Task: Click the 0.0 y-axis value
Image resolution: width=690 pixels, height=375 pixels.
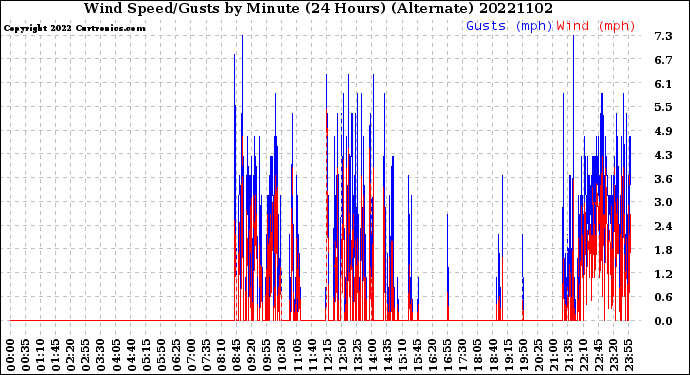Action: [x=664, y=321]
